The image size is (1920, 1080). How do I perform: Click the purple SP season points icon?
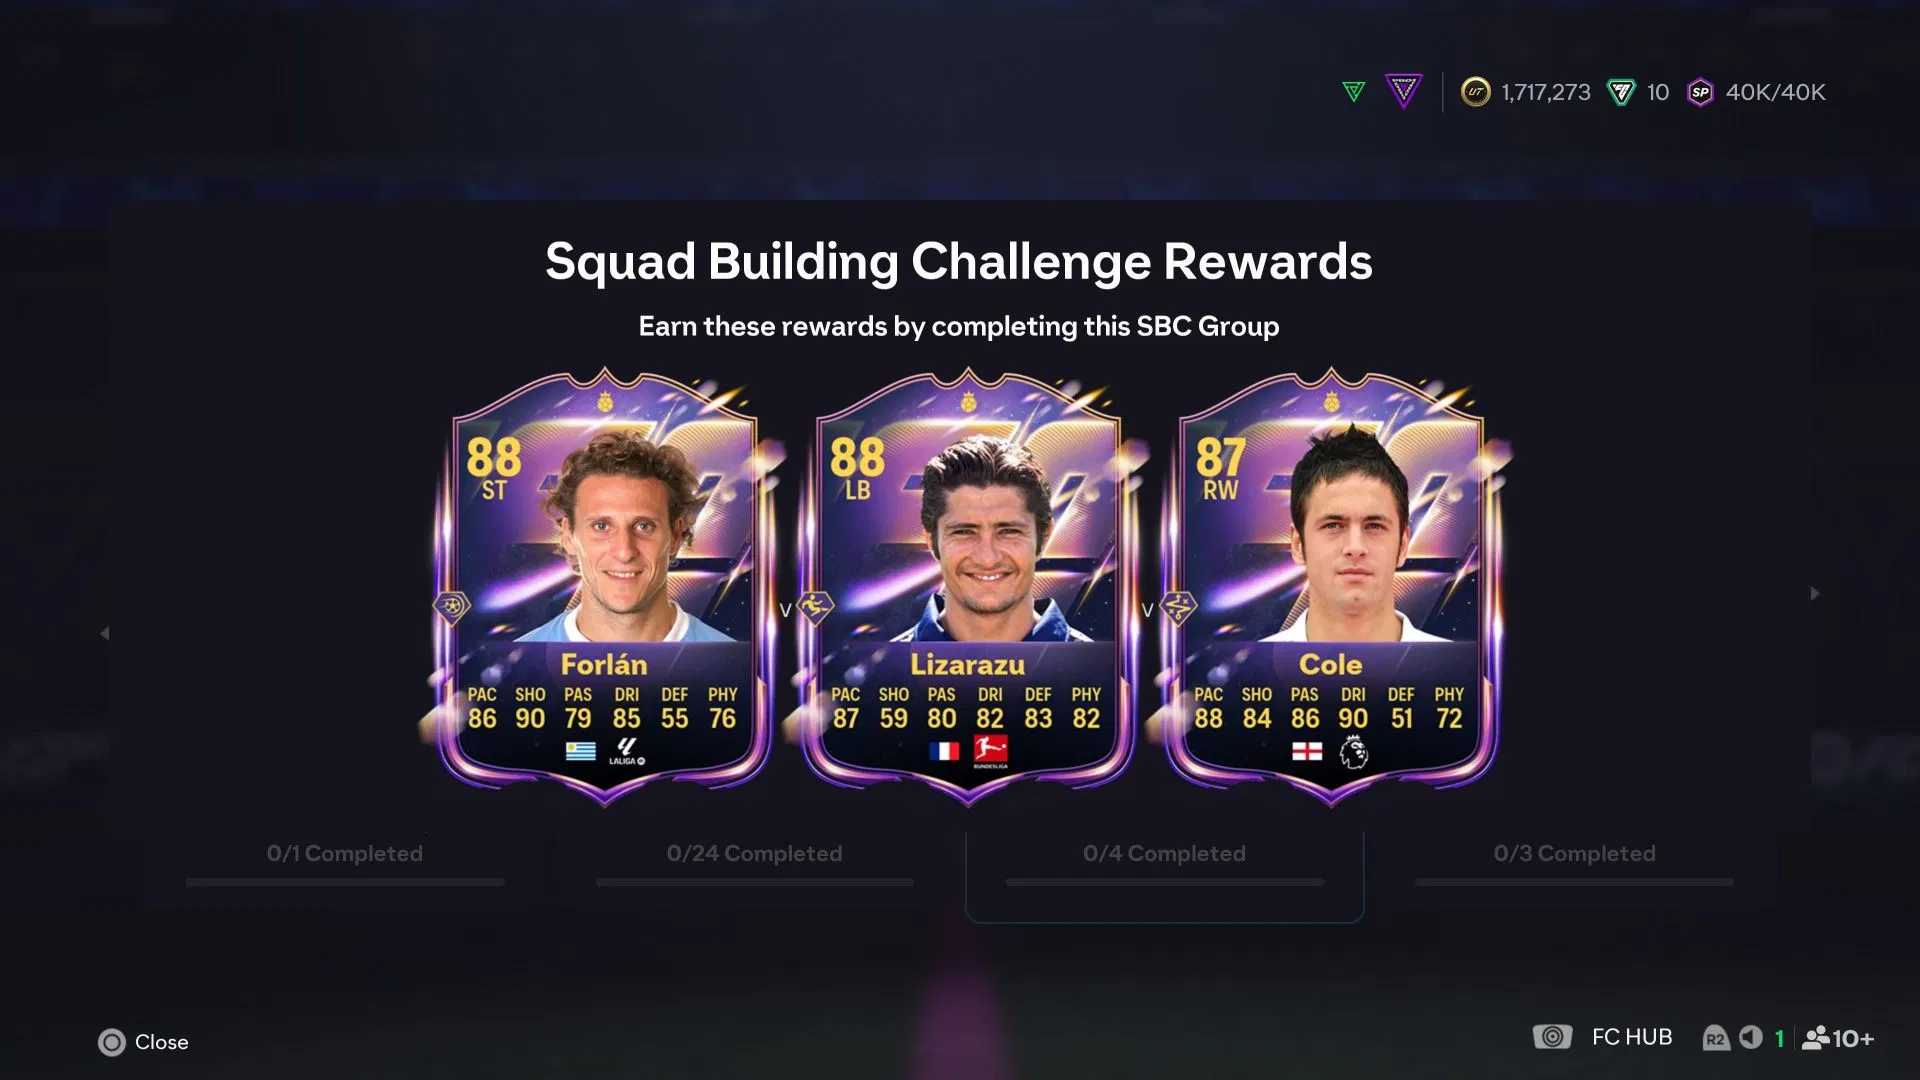coord(1700,92)
